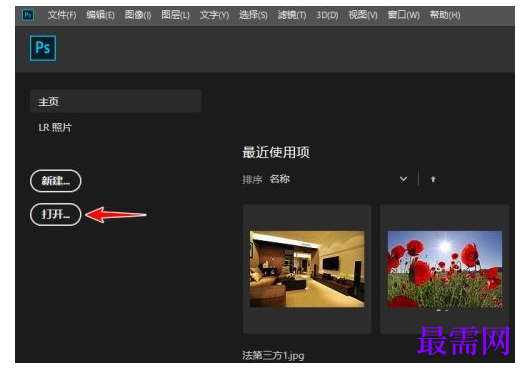Open the 文件(F) menu
The height and width of the screenshot is (372, 529).
pos(62,15)
